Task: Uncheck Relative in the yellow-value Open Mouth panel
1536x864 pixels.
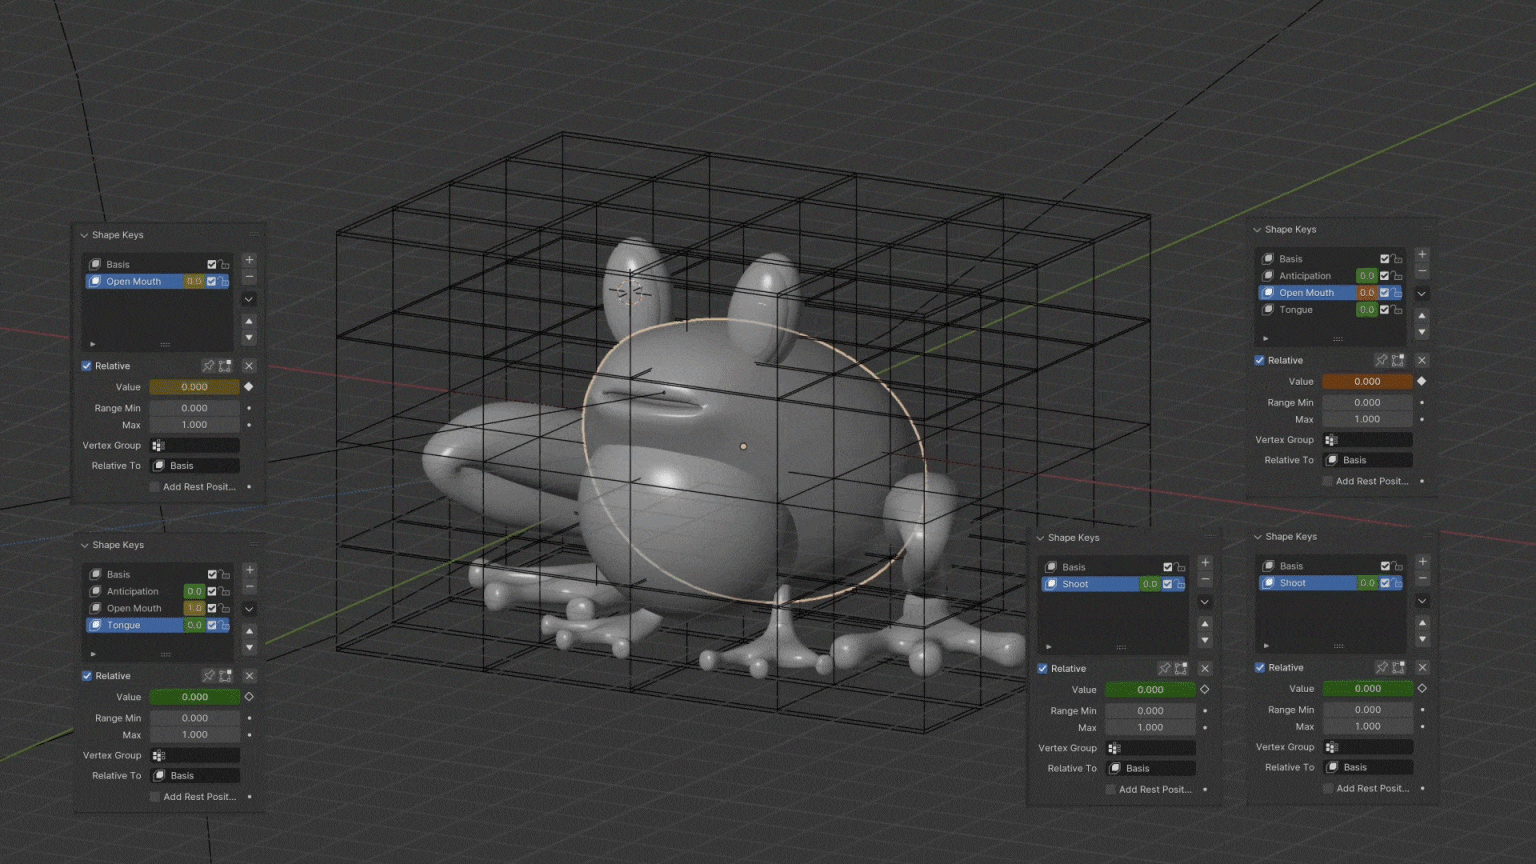Action: coord(87,366)
